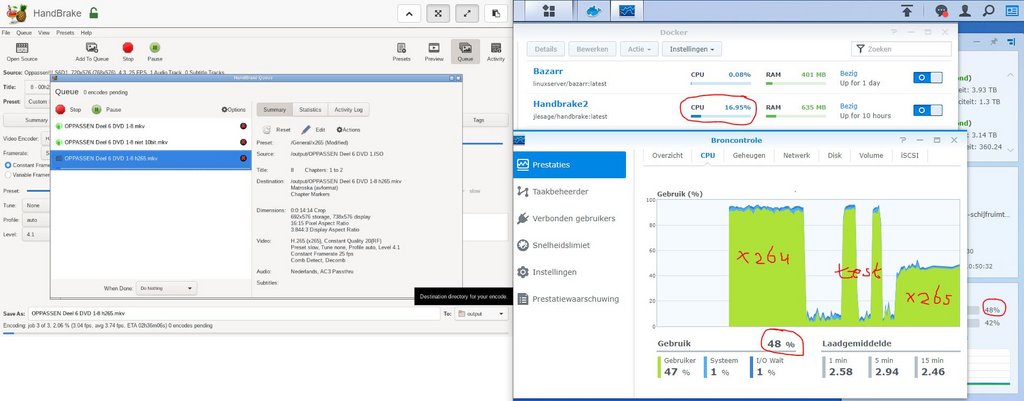Open the File menu in HandBrake
The height and width of the screenshot is (401, 1024).
click(6, 33)
